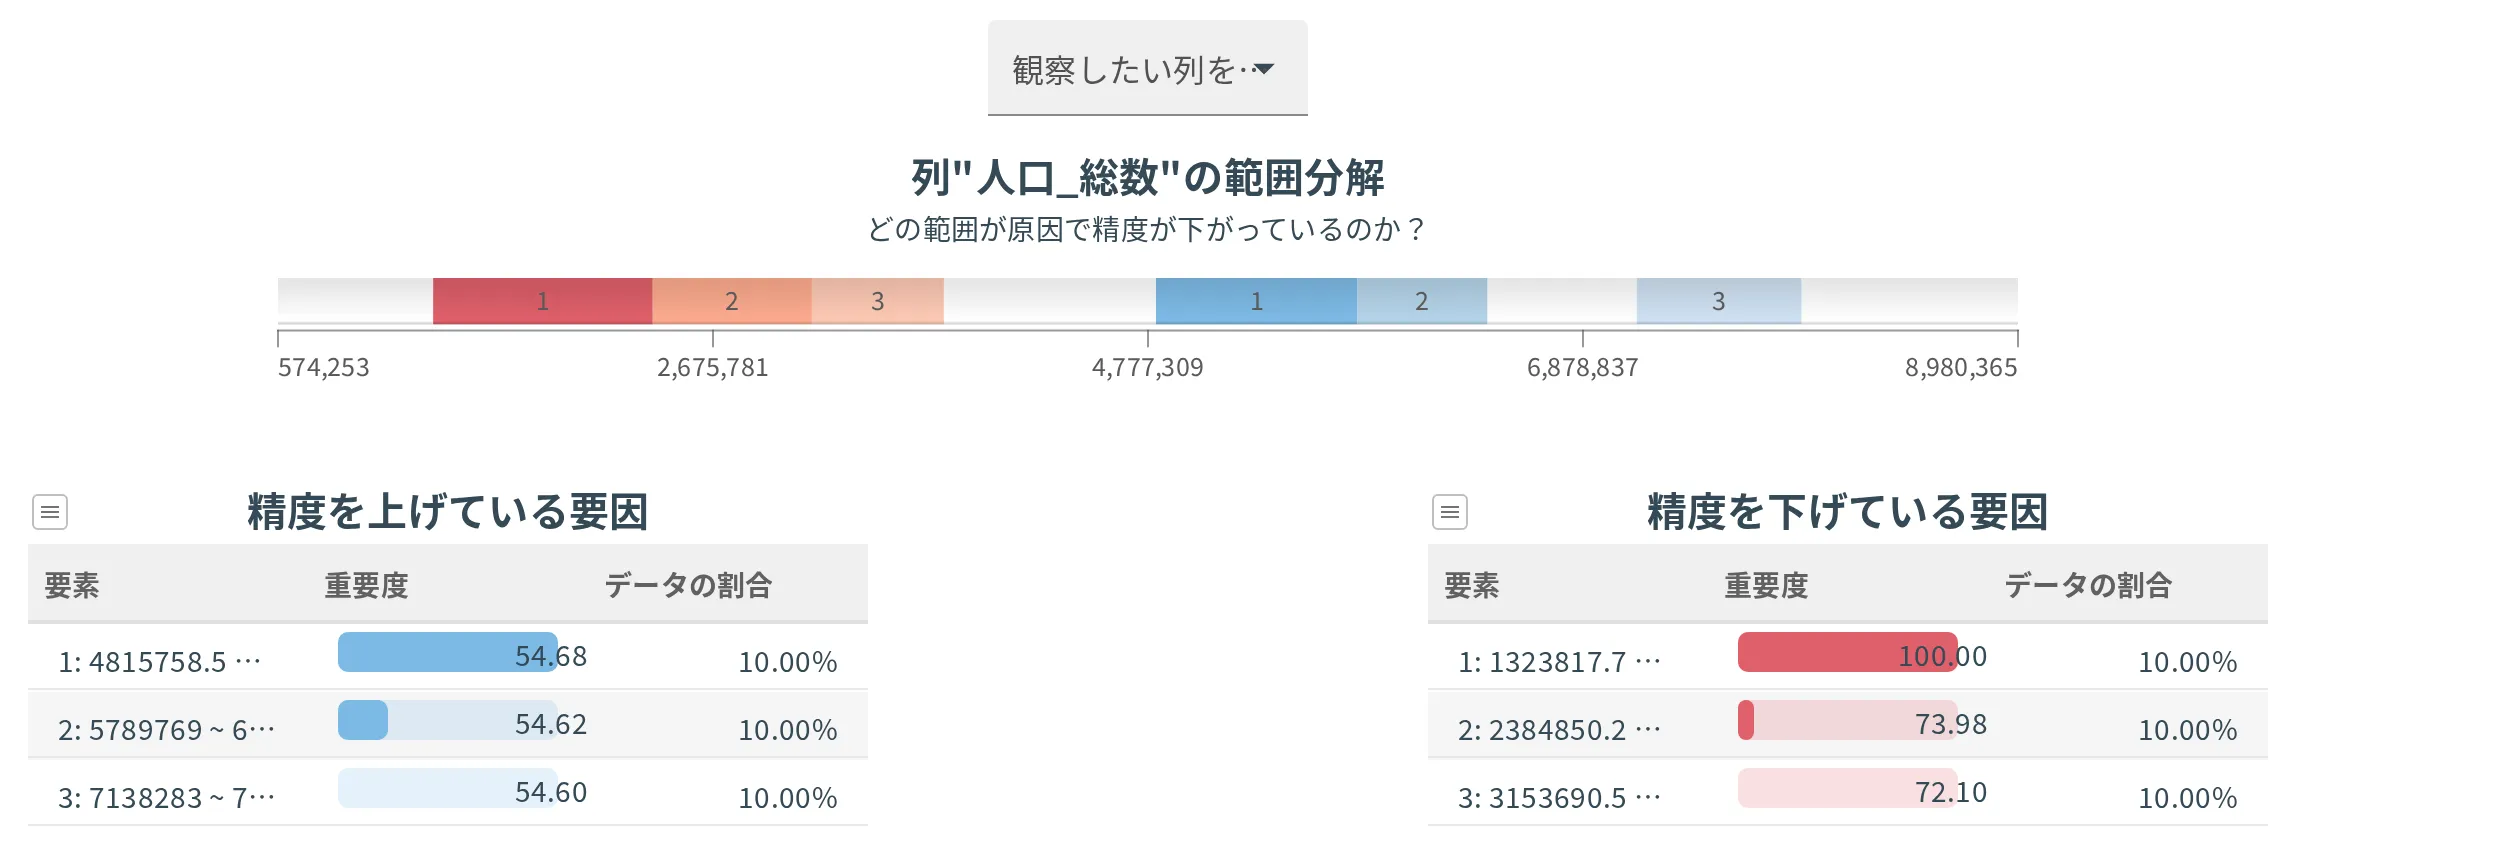The height and width of the screenshot is (844, 2496).
Task: Select row 2: 5789769 ~ 6…
Action: click(448, 725)
